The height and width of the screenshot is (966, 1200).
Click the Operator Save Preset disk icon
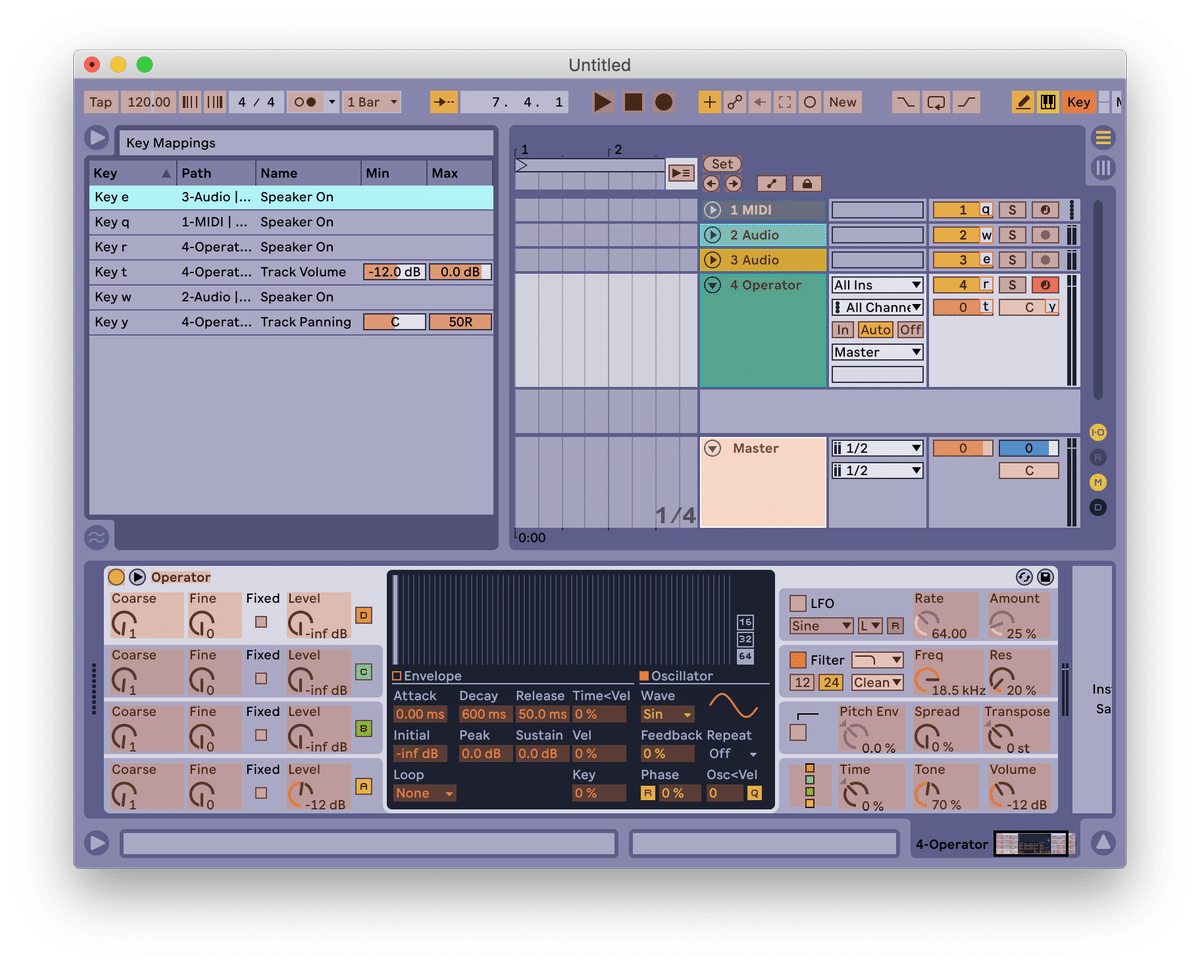click(1045, 577)
